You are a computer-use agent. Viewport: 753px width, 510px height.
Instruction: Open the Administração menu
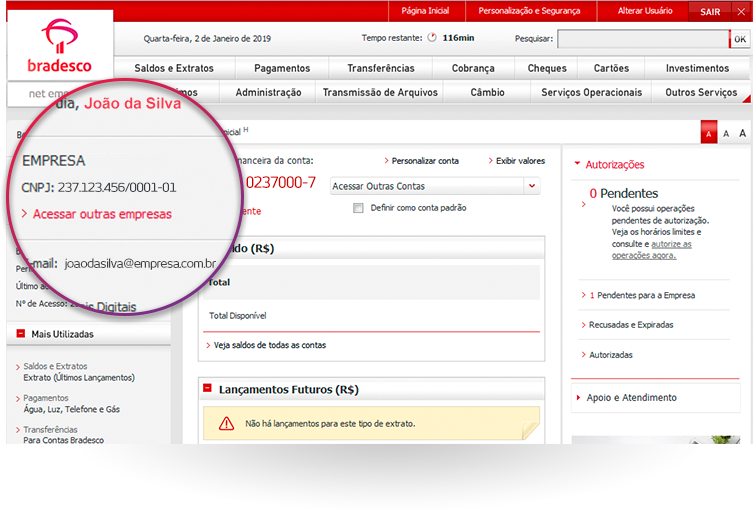(268, 92)
